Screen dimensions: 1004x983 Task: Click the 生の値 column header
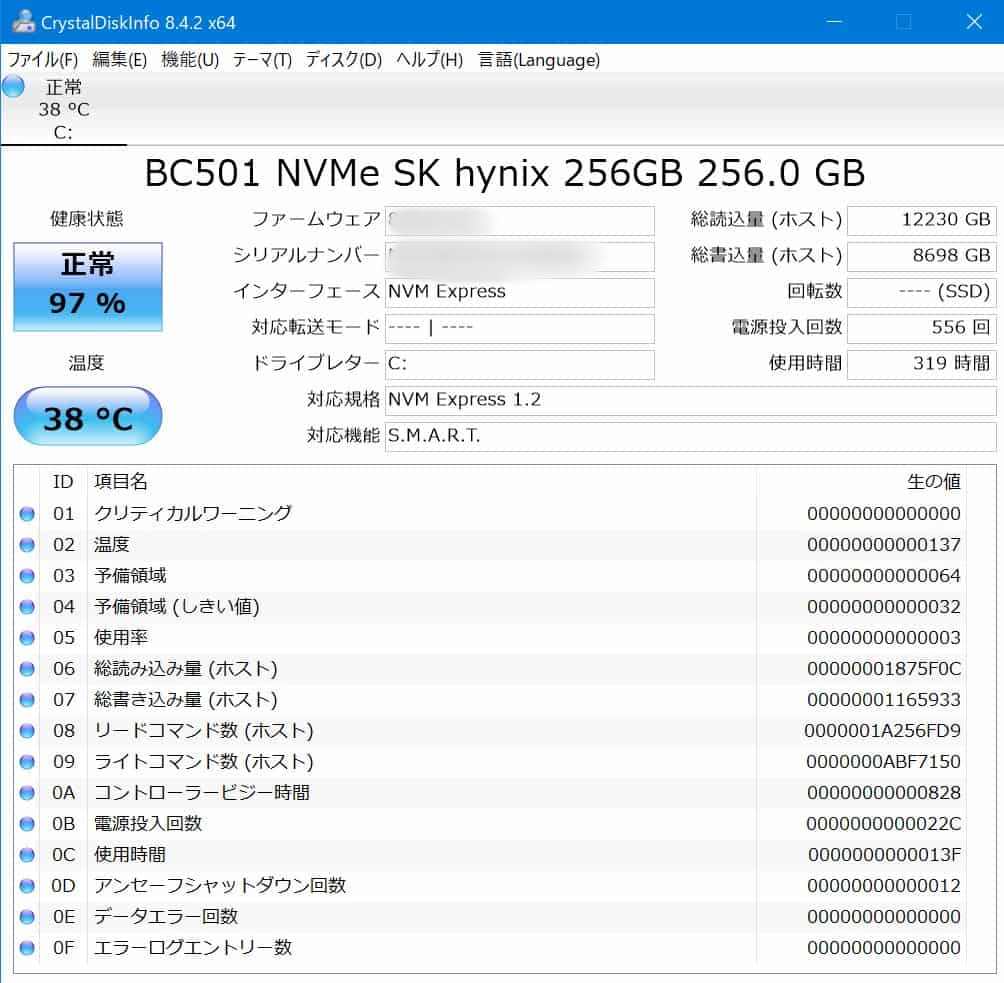[932, 482]
